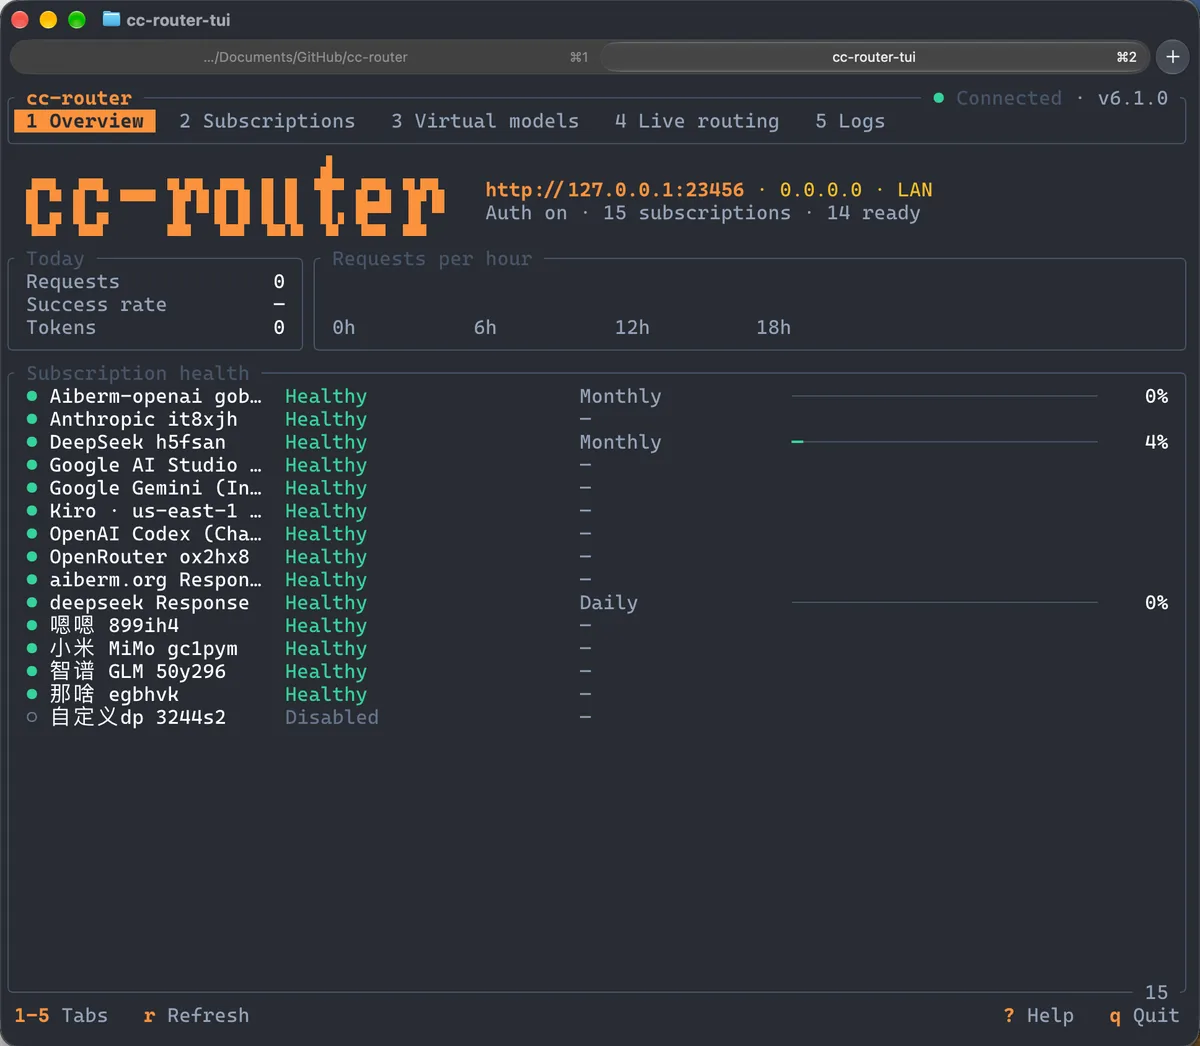Click the Disabled status of 自定义dp
The width and height of the screenshot is (1200, 1046).
click(x=332, y=718)
